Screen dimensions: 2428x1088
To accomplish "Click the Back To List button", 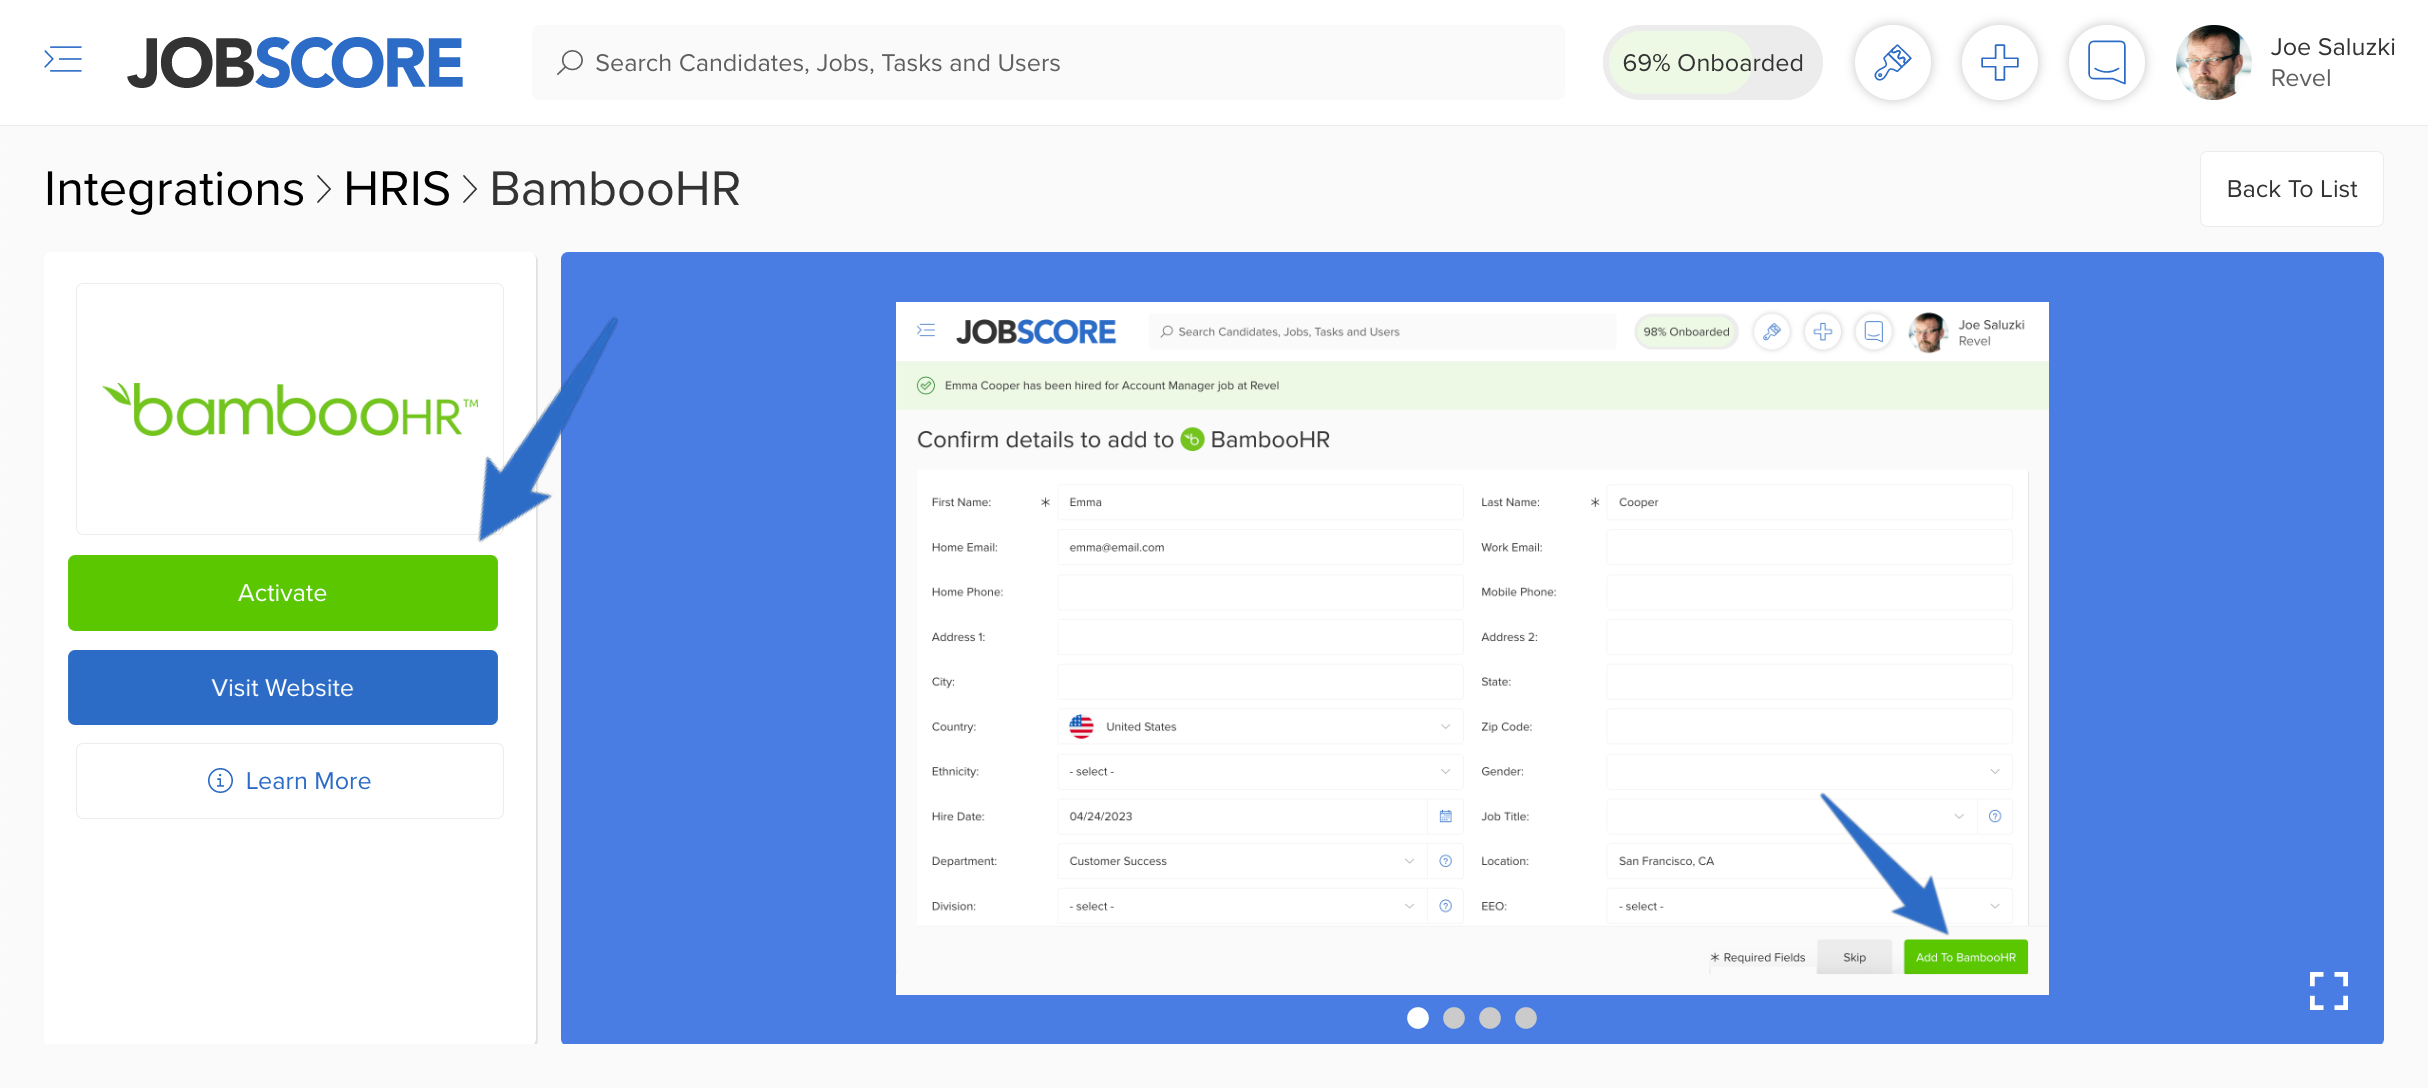I will (2291, 189).
